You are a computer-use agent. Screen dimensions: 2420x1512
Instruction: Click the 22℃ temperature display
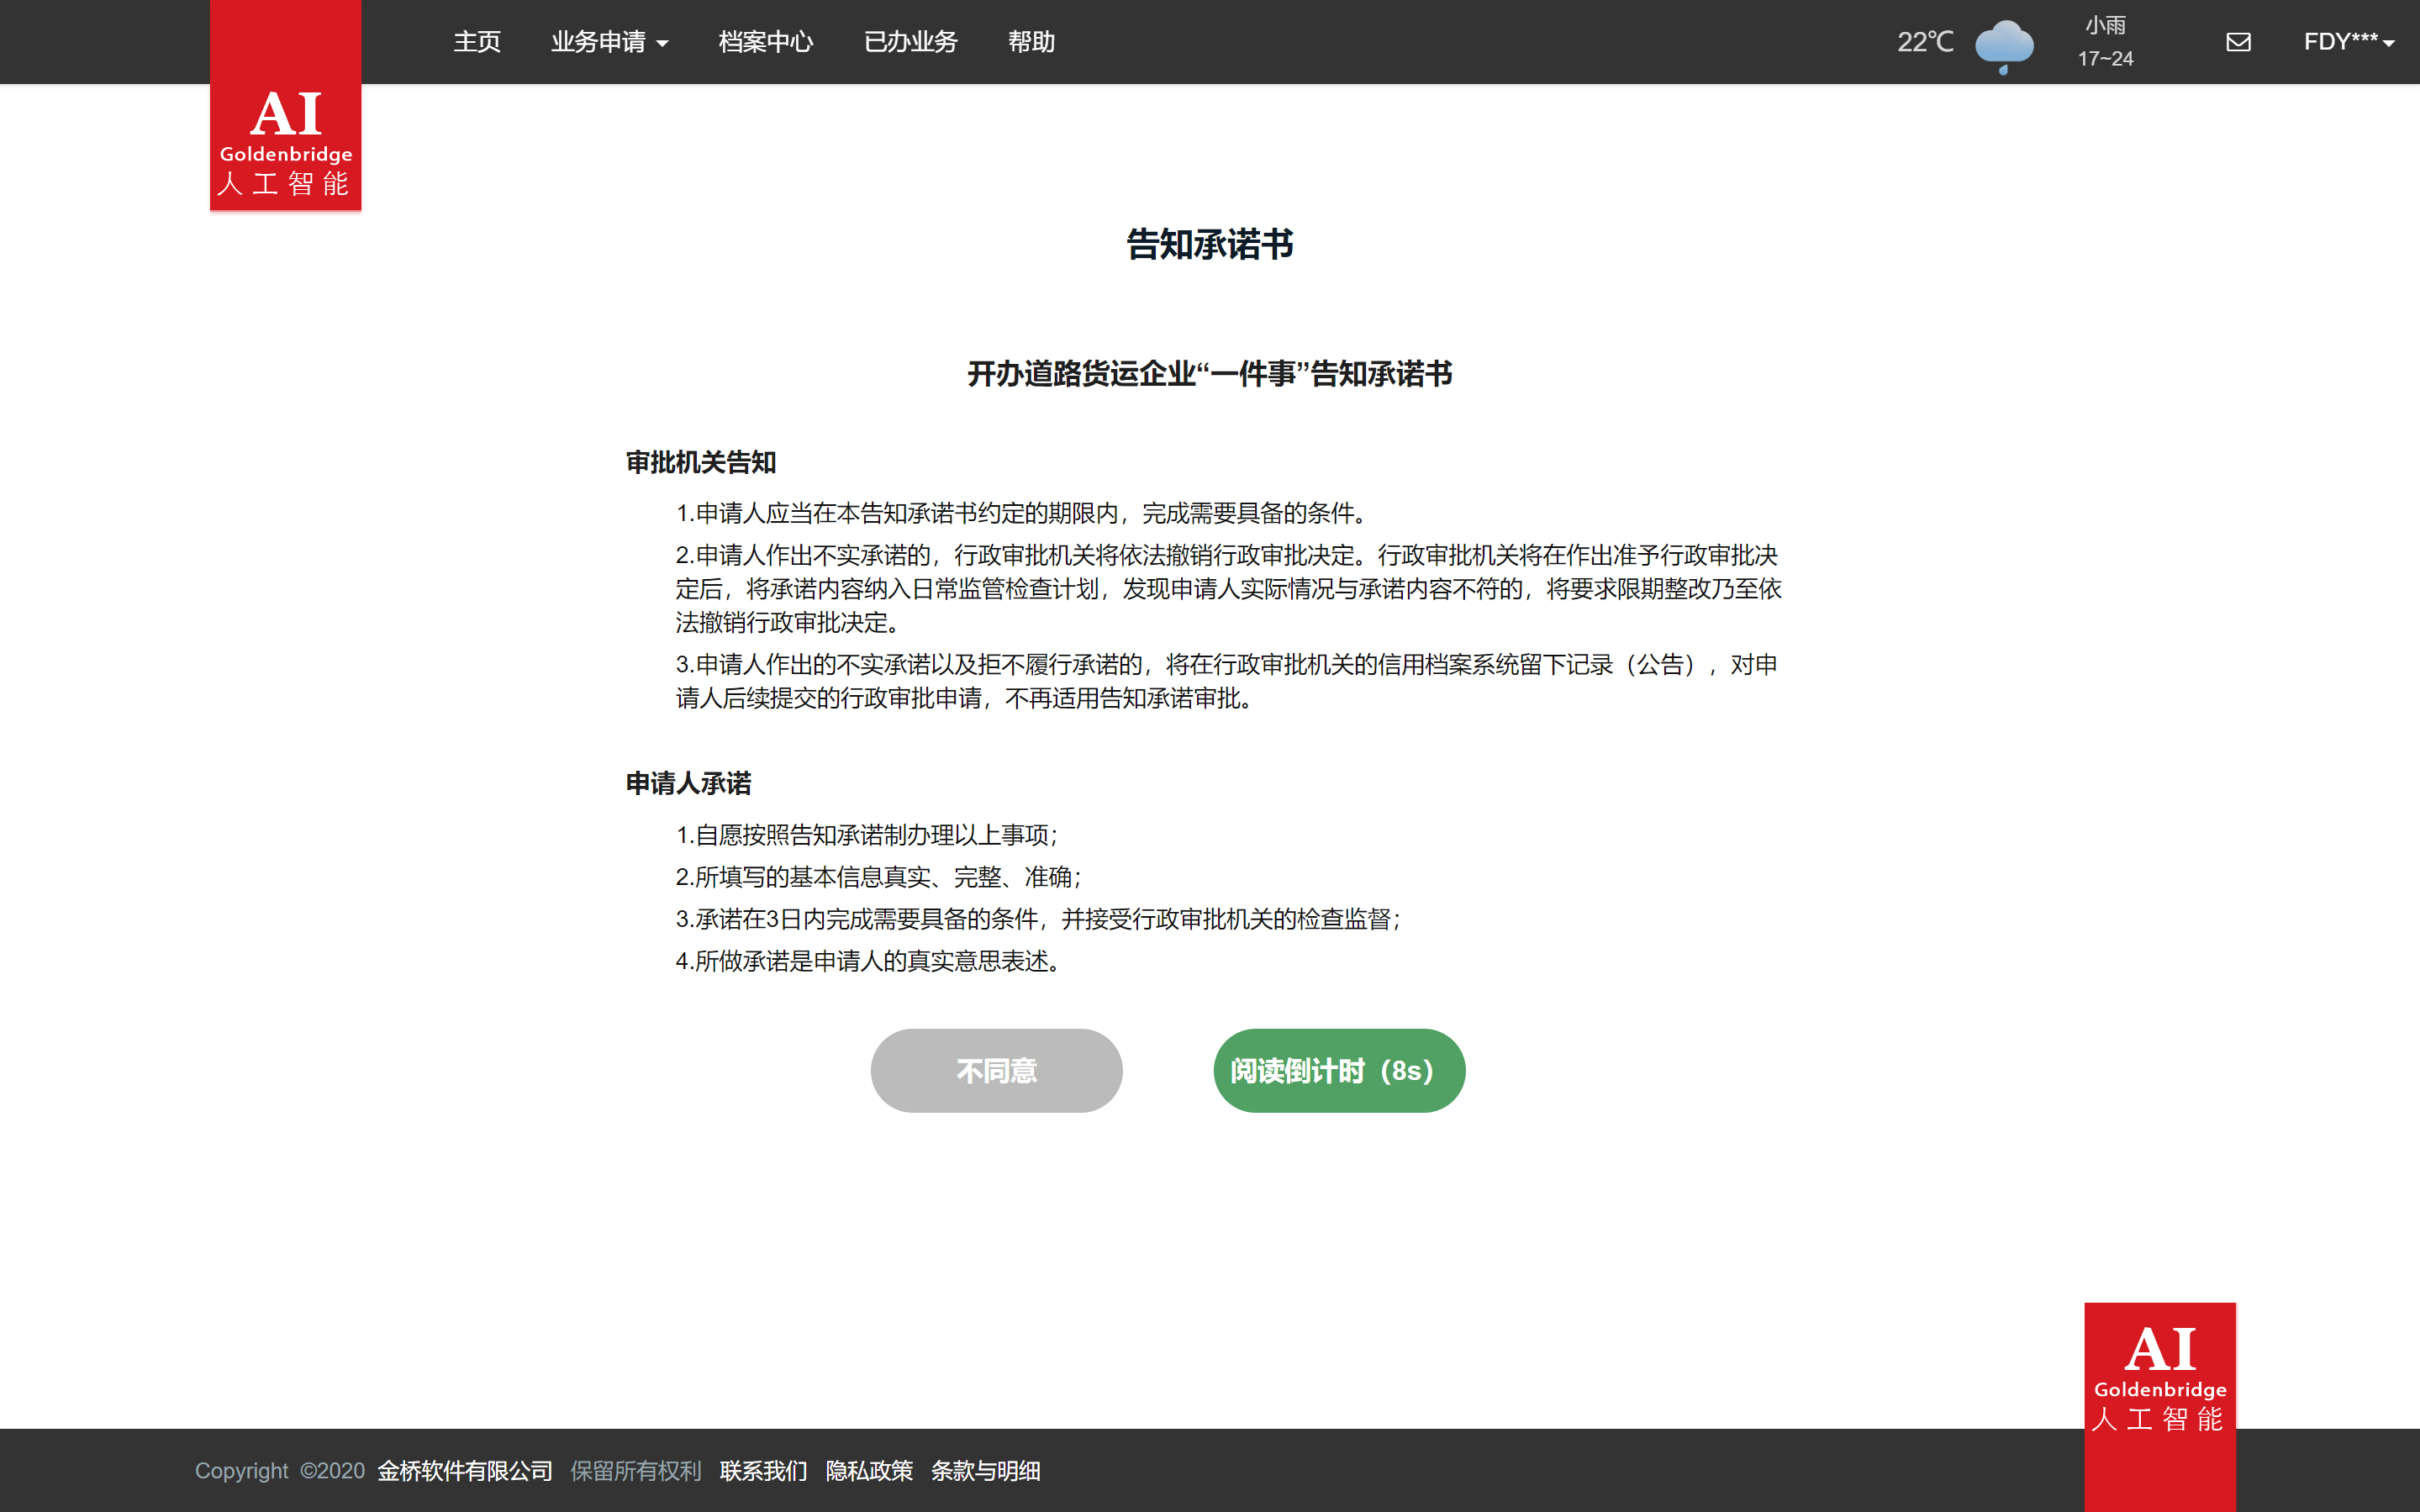1923,42
